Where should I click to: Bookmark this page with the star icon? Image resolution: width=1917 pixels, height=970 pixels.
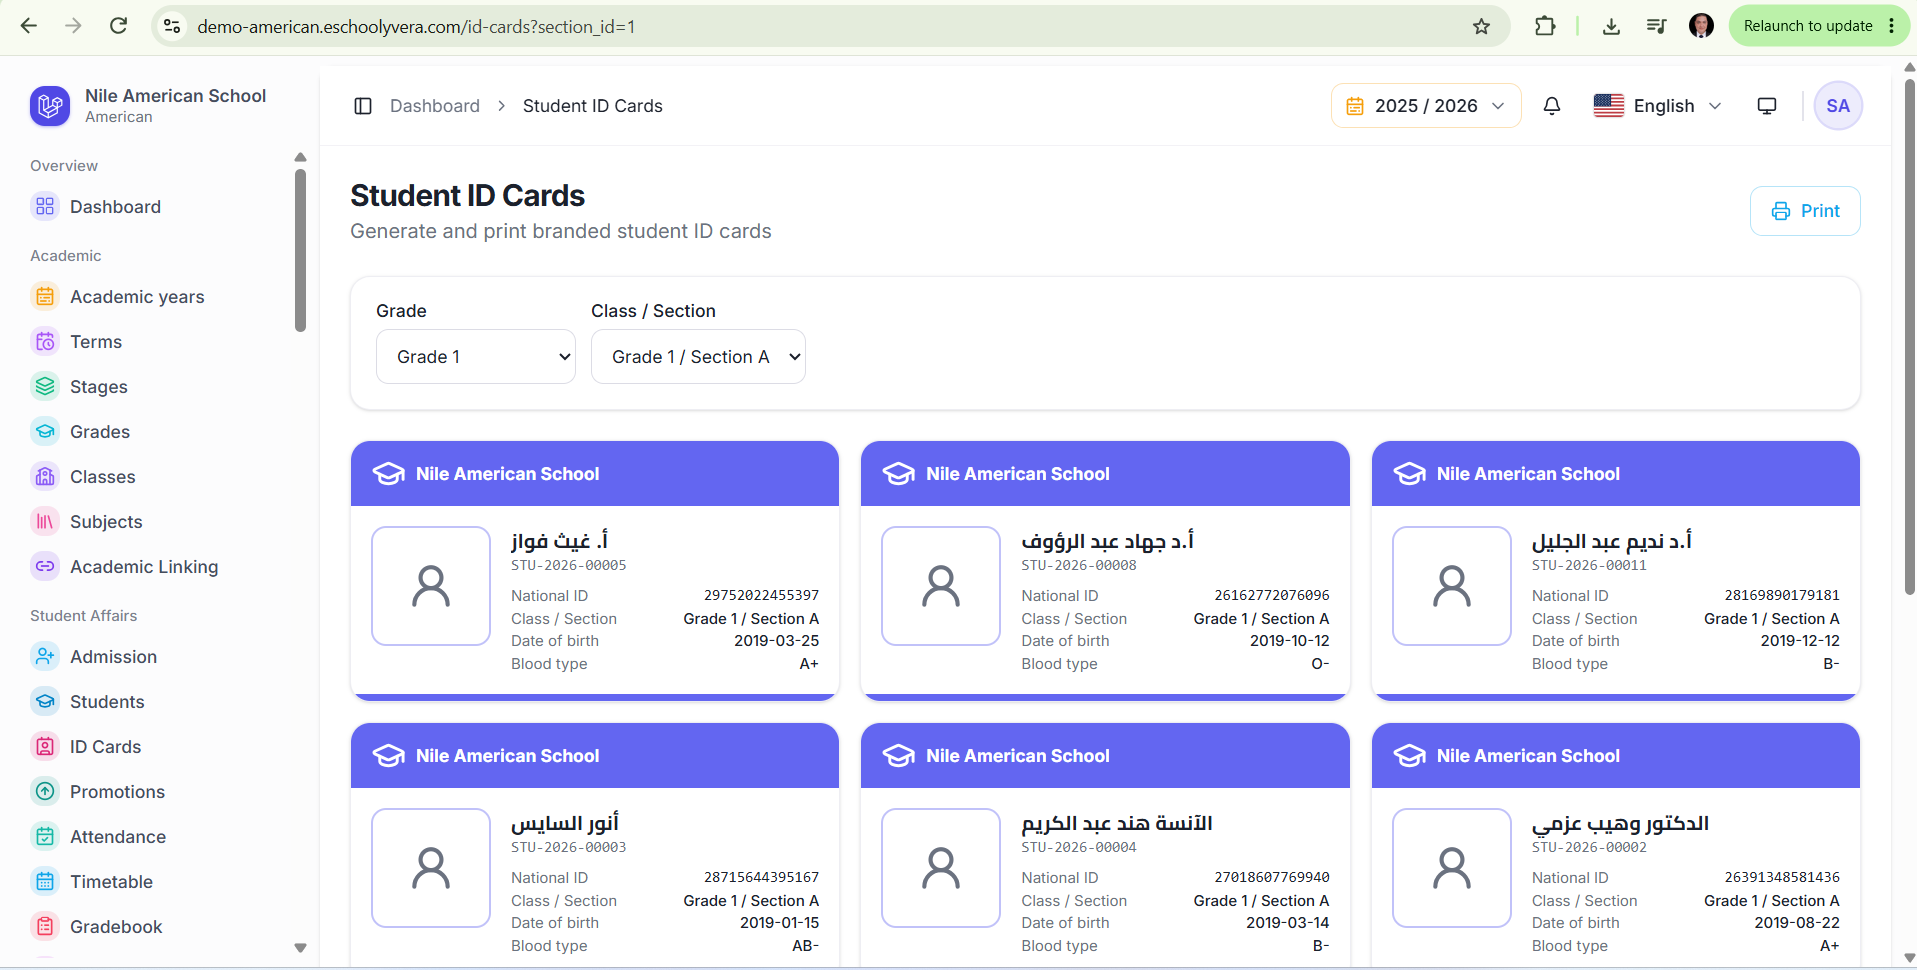(x=1482, y=26)
